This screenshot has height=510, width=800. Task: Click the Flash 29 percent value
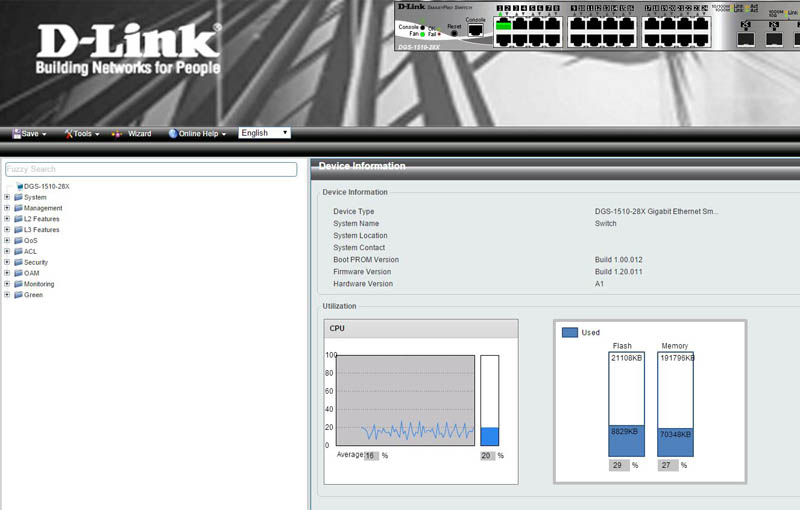click(619, 465)
